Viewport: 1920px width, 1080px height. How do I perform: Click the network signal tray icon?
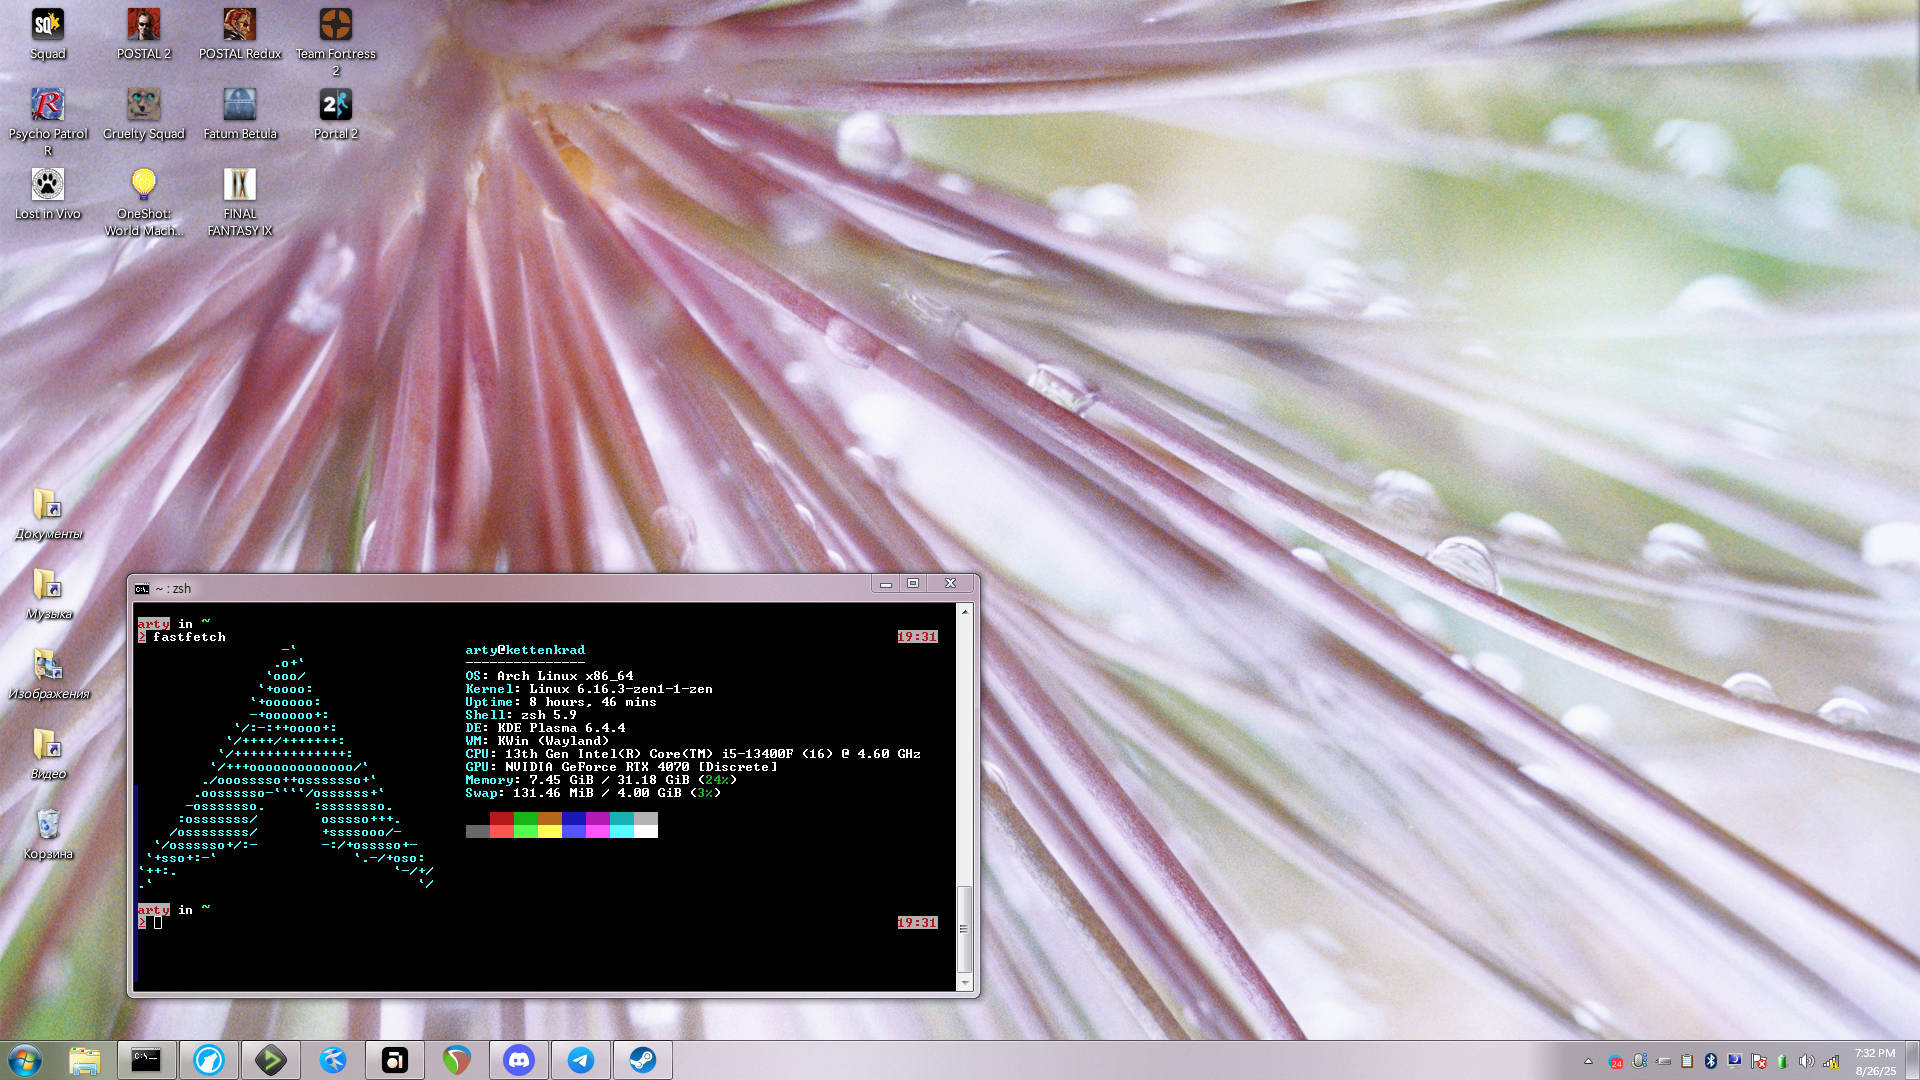coord(1831,1062)
